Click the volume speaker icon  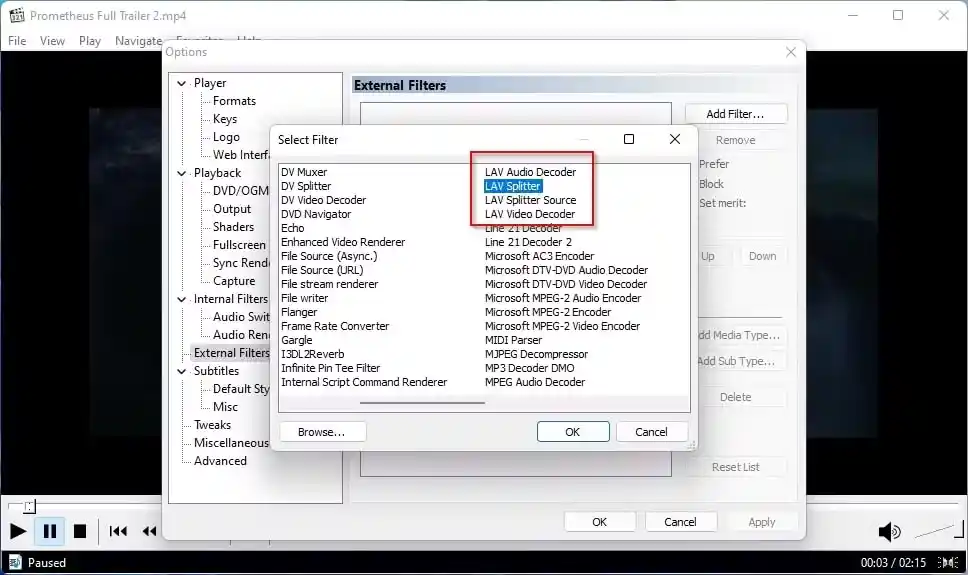pos(888,531)
